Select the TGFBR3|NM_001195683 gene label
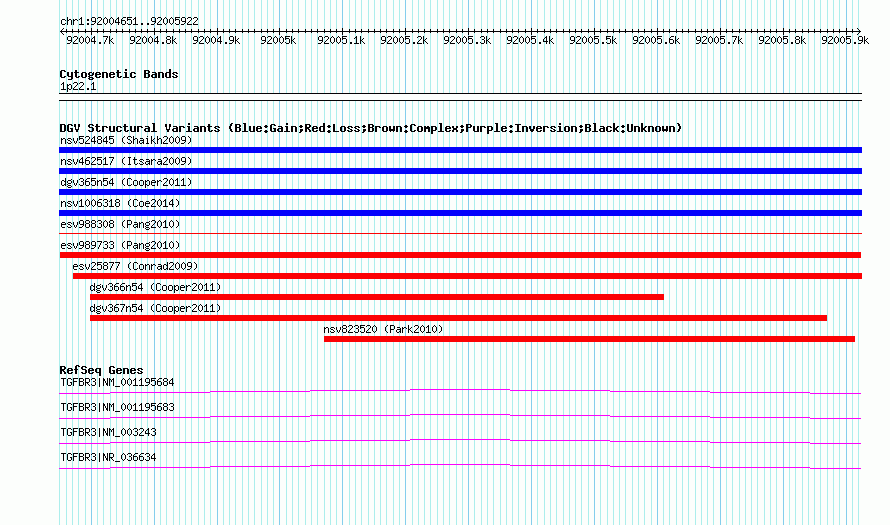Image resolution: width=890 pixels, height=525 pixels. [x=117, y=408]
